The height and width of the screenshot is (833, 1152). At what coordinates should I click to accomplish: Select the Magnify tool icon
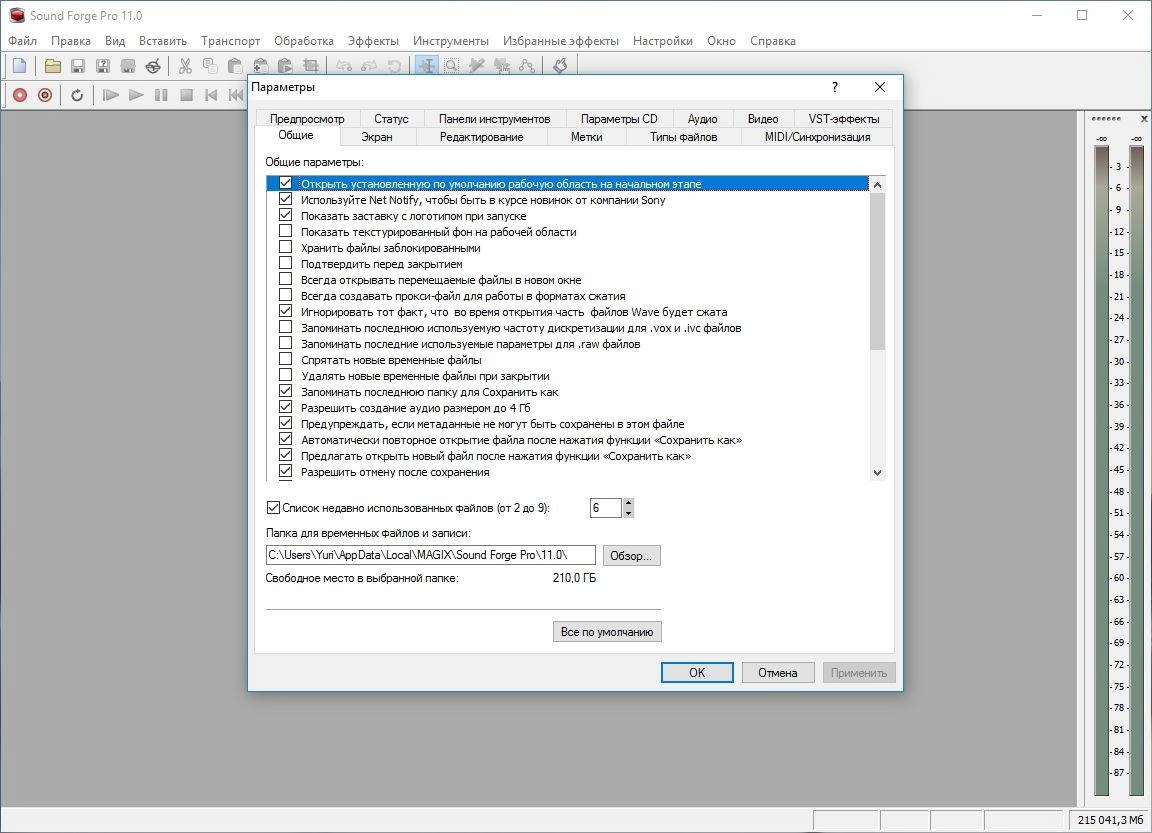pos(452,66)
